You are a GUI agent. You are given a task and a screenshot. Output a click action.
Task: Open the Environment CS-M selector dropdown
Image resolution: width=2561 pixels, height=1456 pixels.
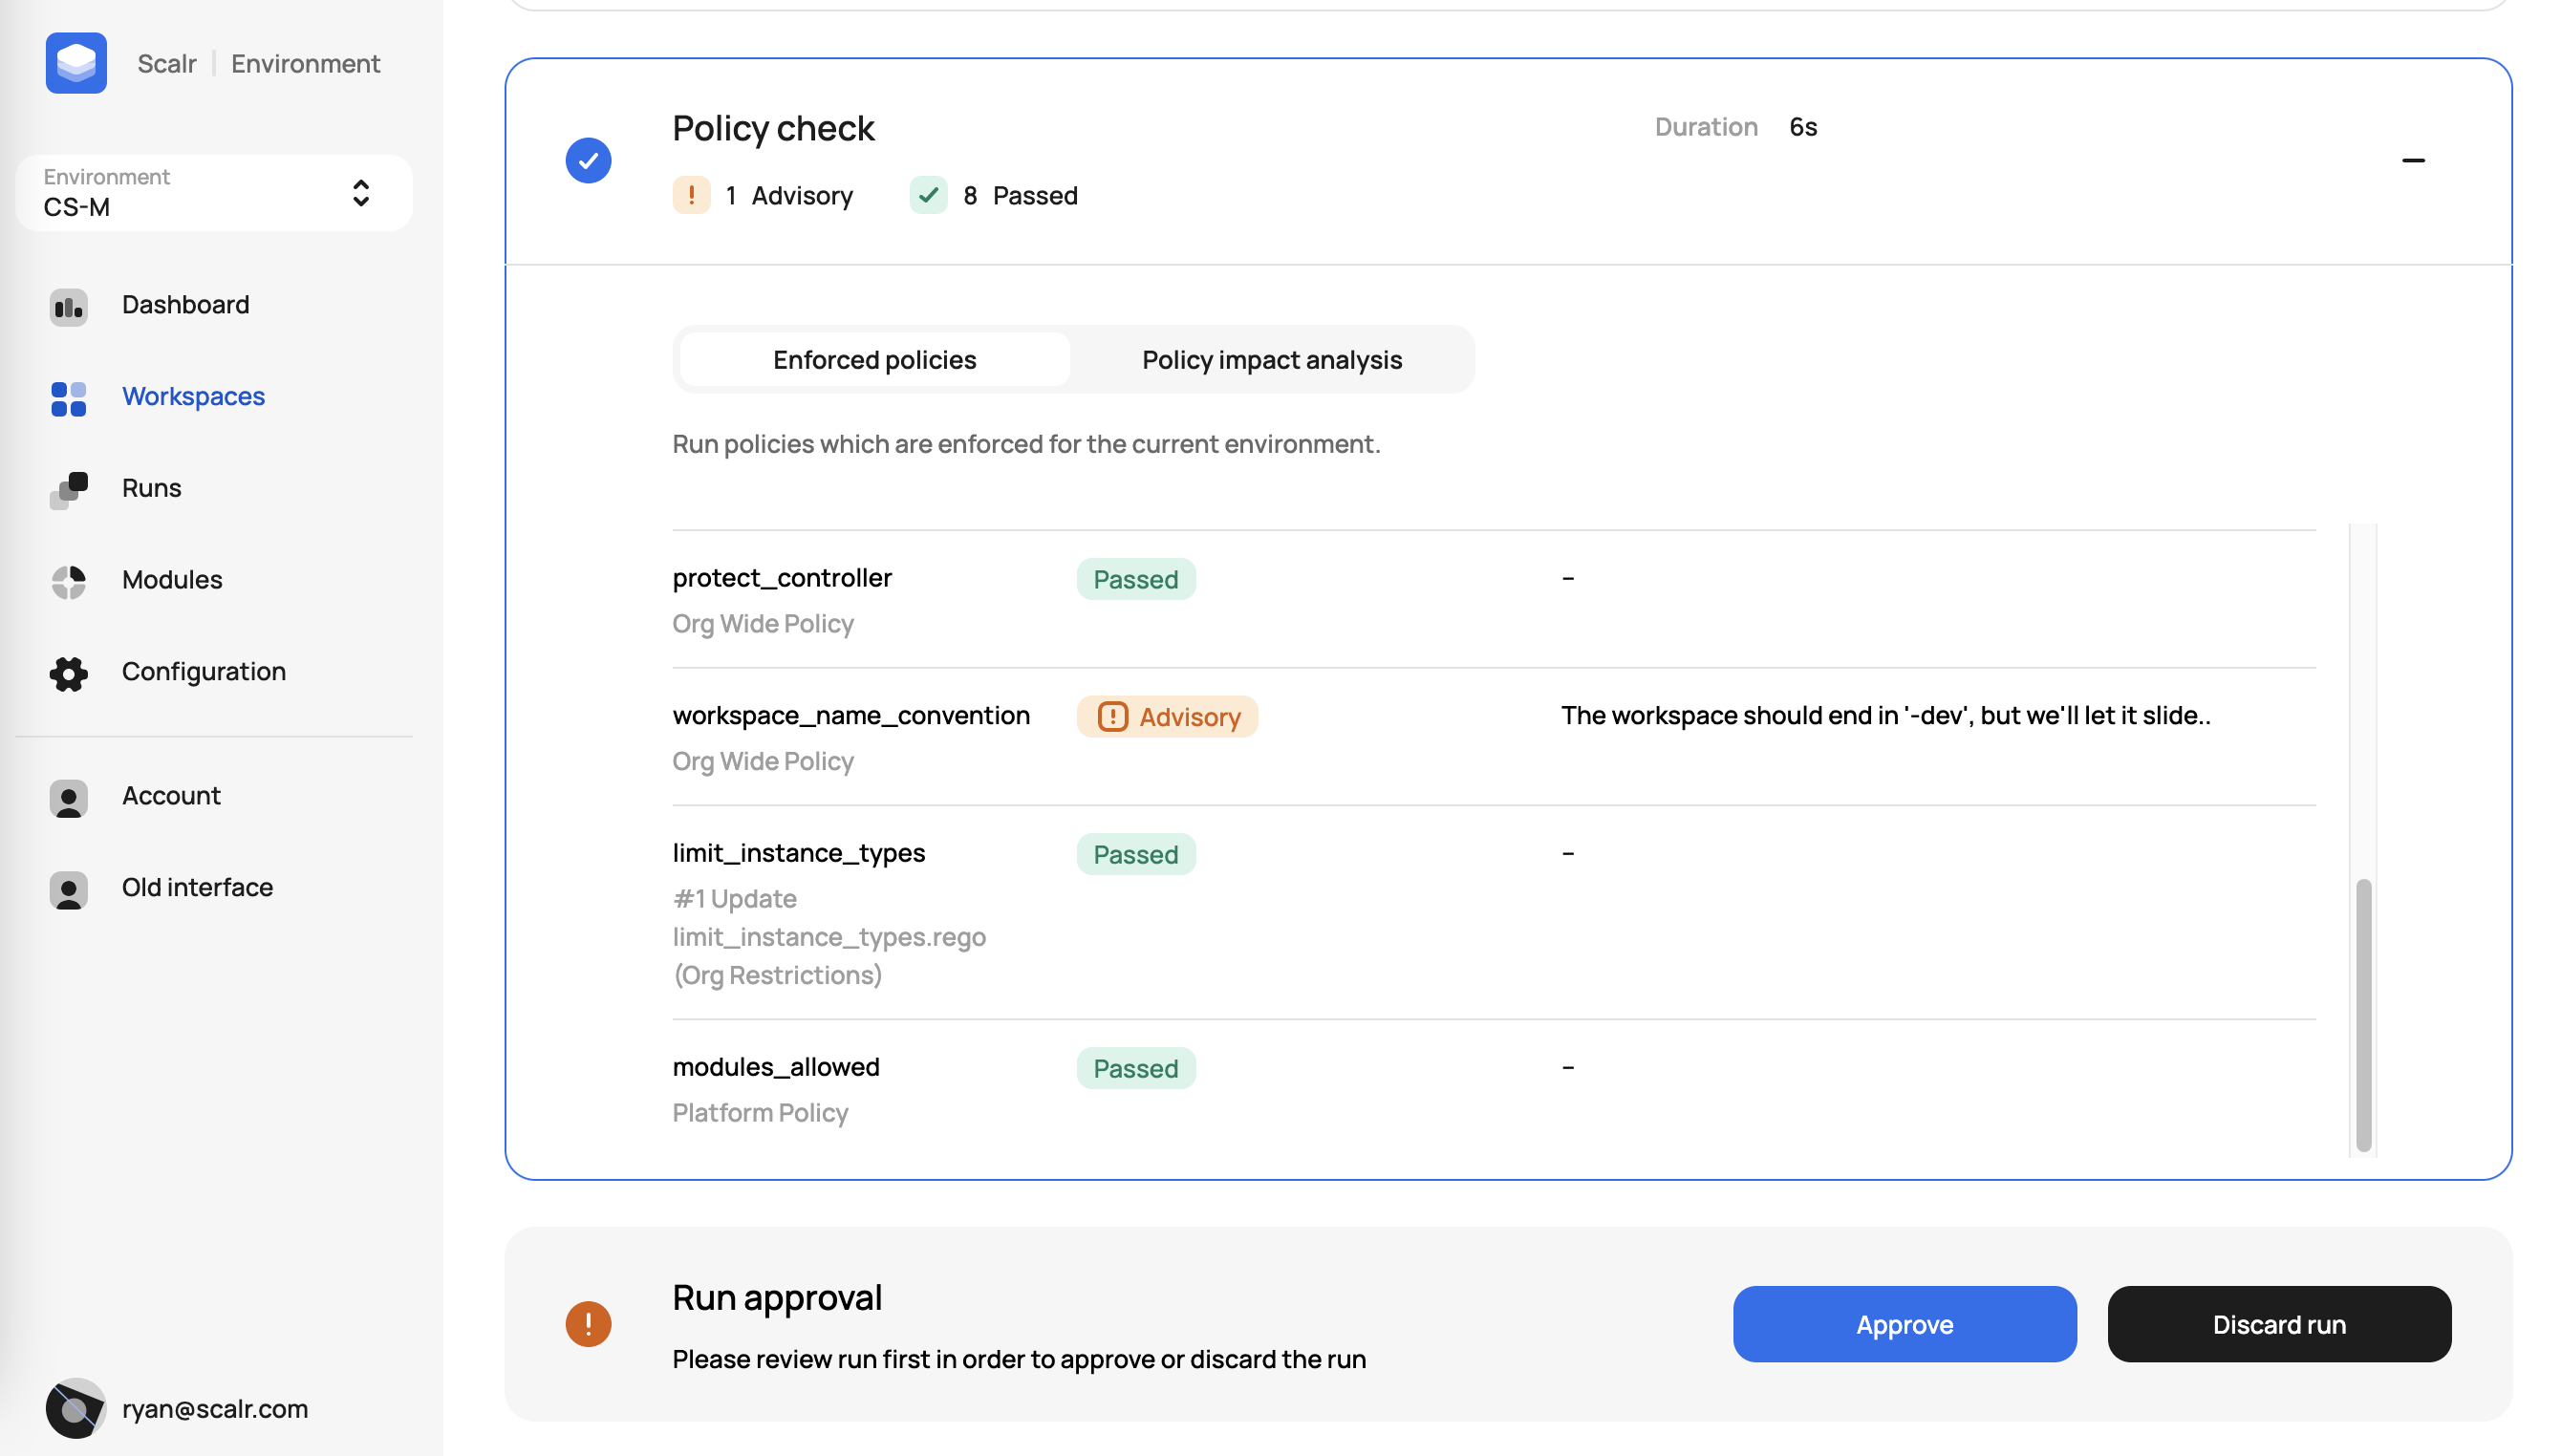[x=213, y=193]
